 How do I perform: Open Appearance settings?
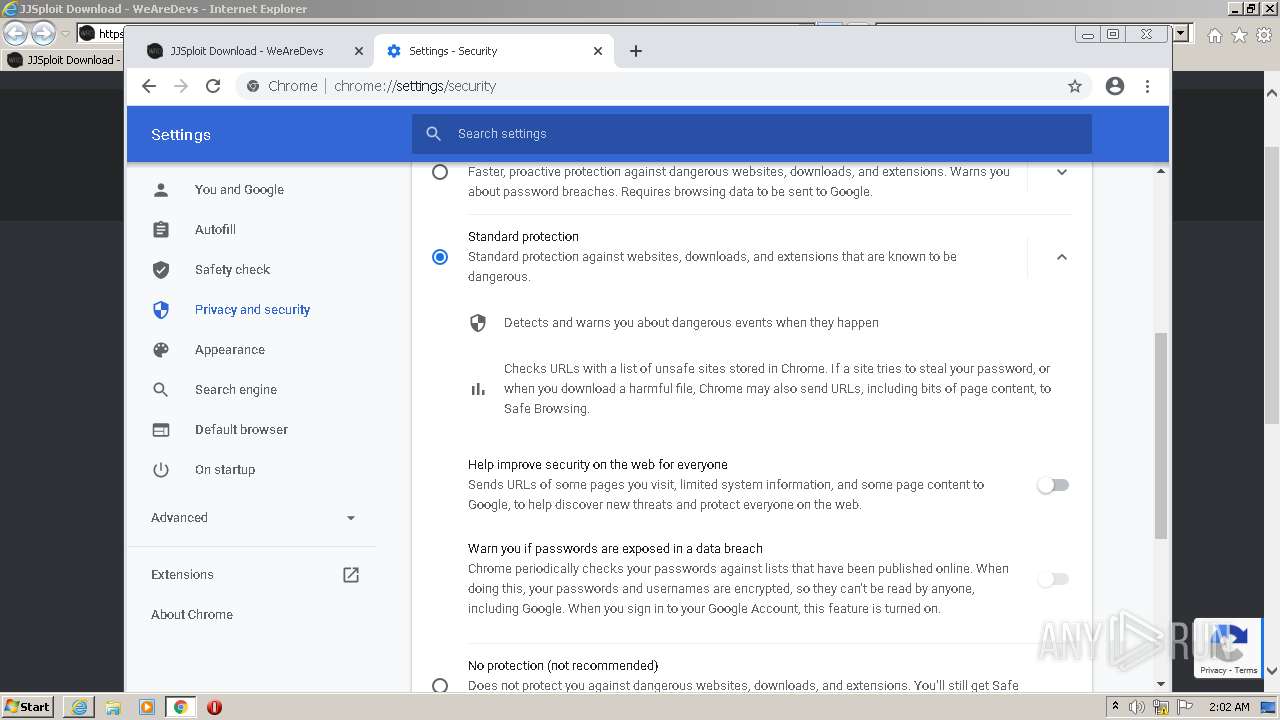[230, 350]
